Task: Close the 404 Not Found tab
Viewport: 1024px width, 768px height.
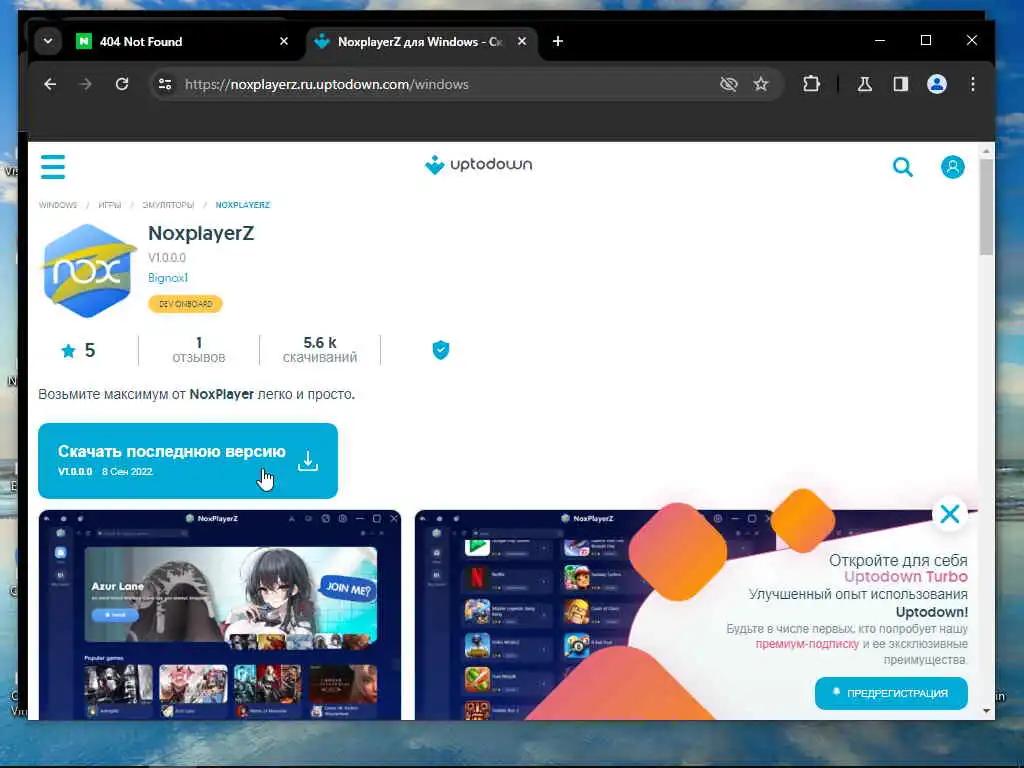Action: click(283, 41)
